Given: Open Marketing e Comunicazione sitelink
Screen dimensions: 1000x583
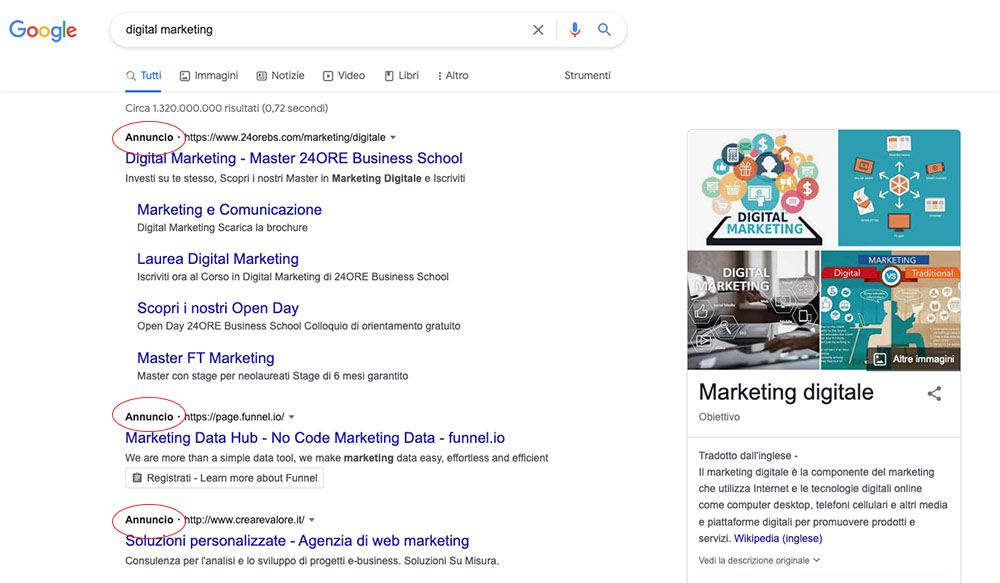Looking at the screenshot, I should pos(230,209).
